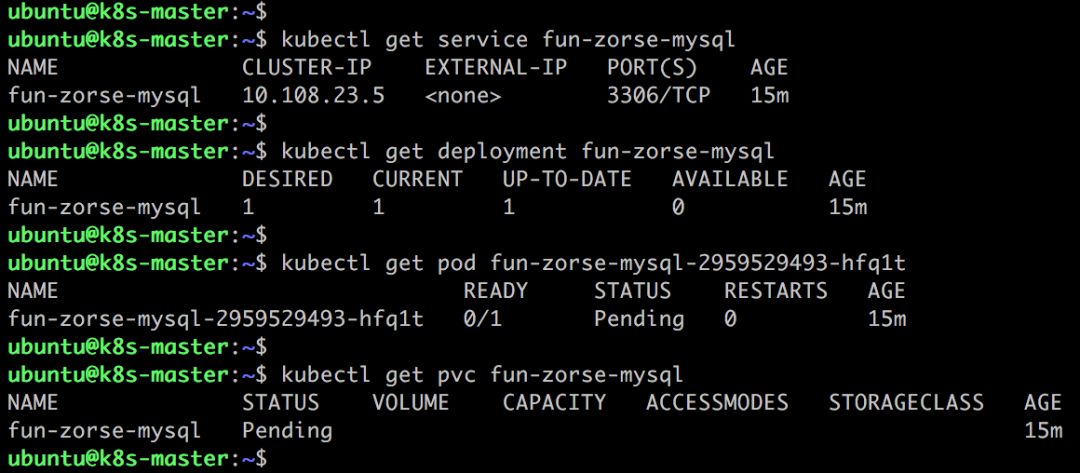Viewport: 1080px width, 473px height.
Task: Click the 3306/TCP port value
Action: point(658,96)
